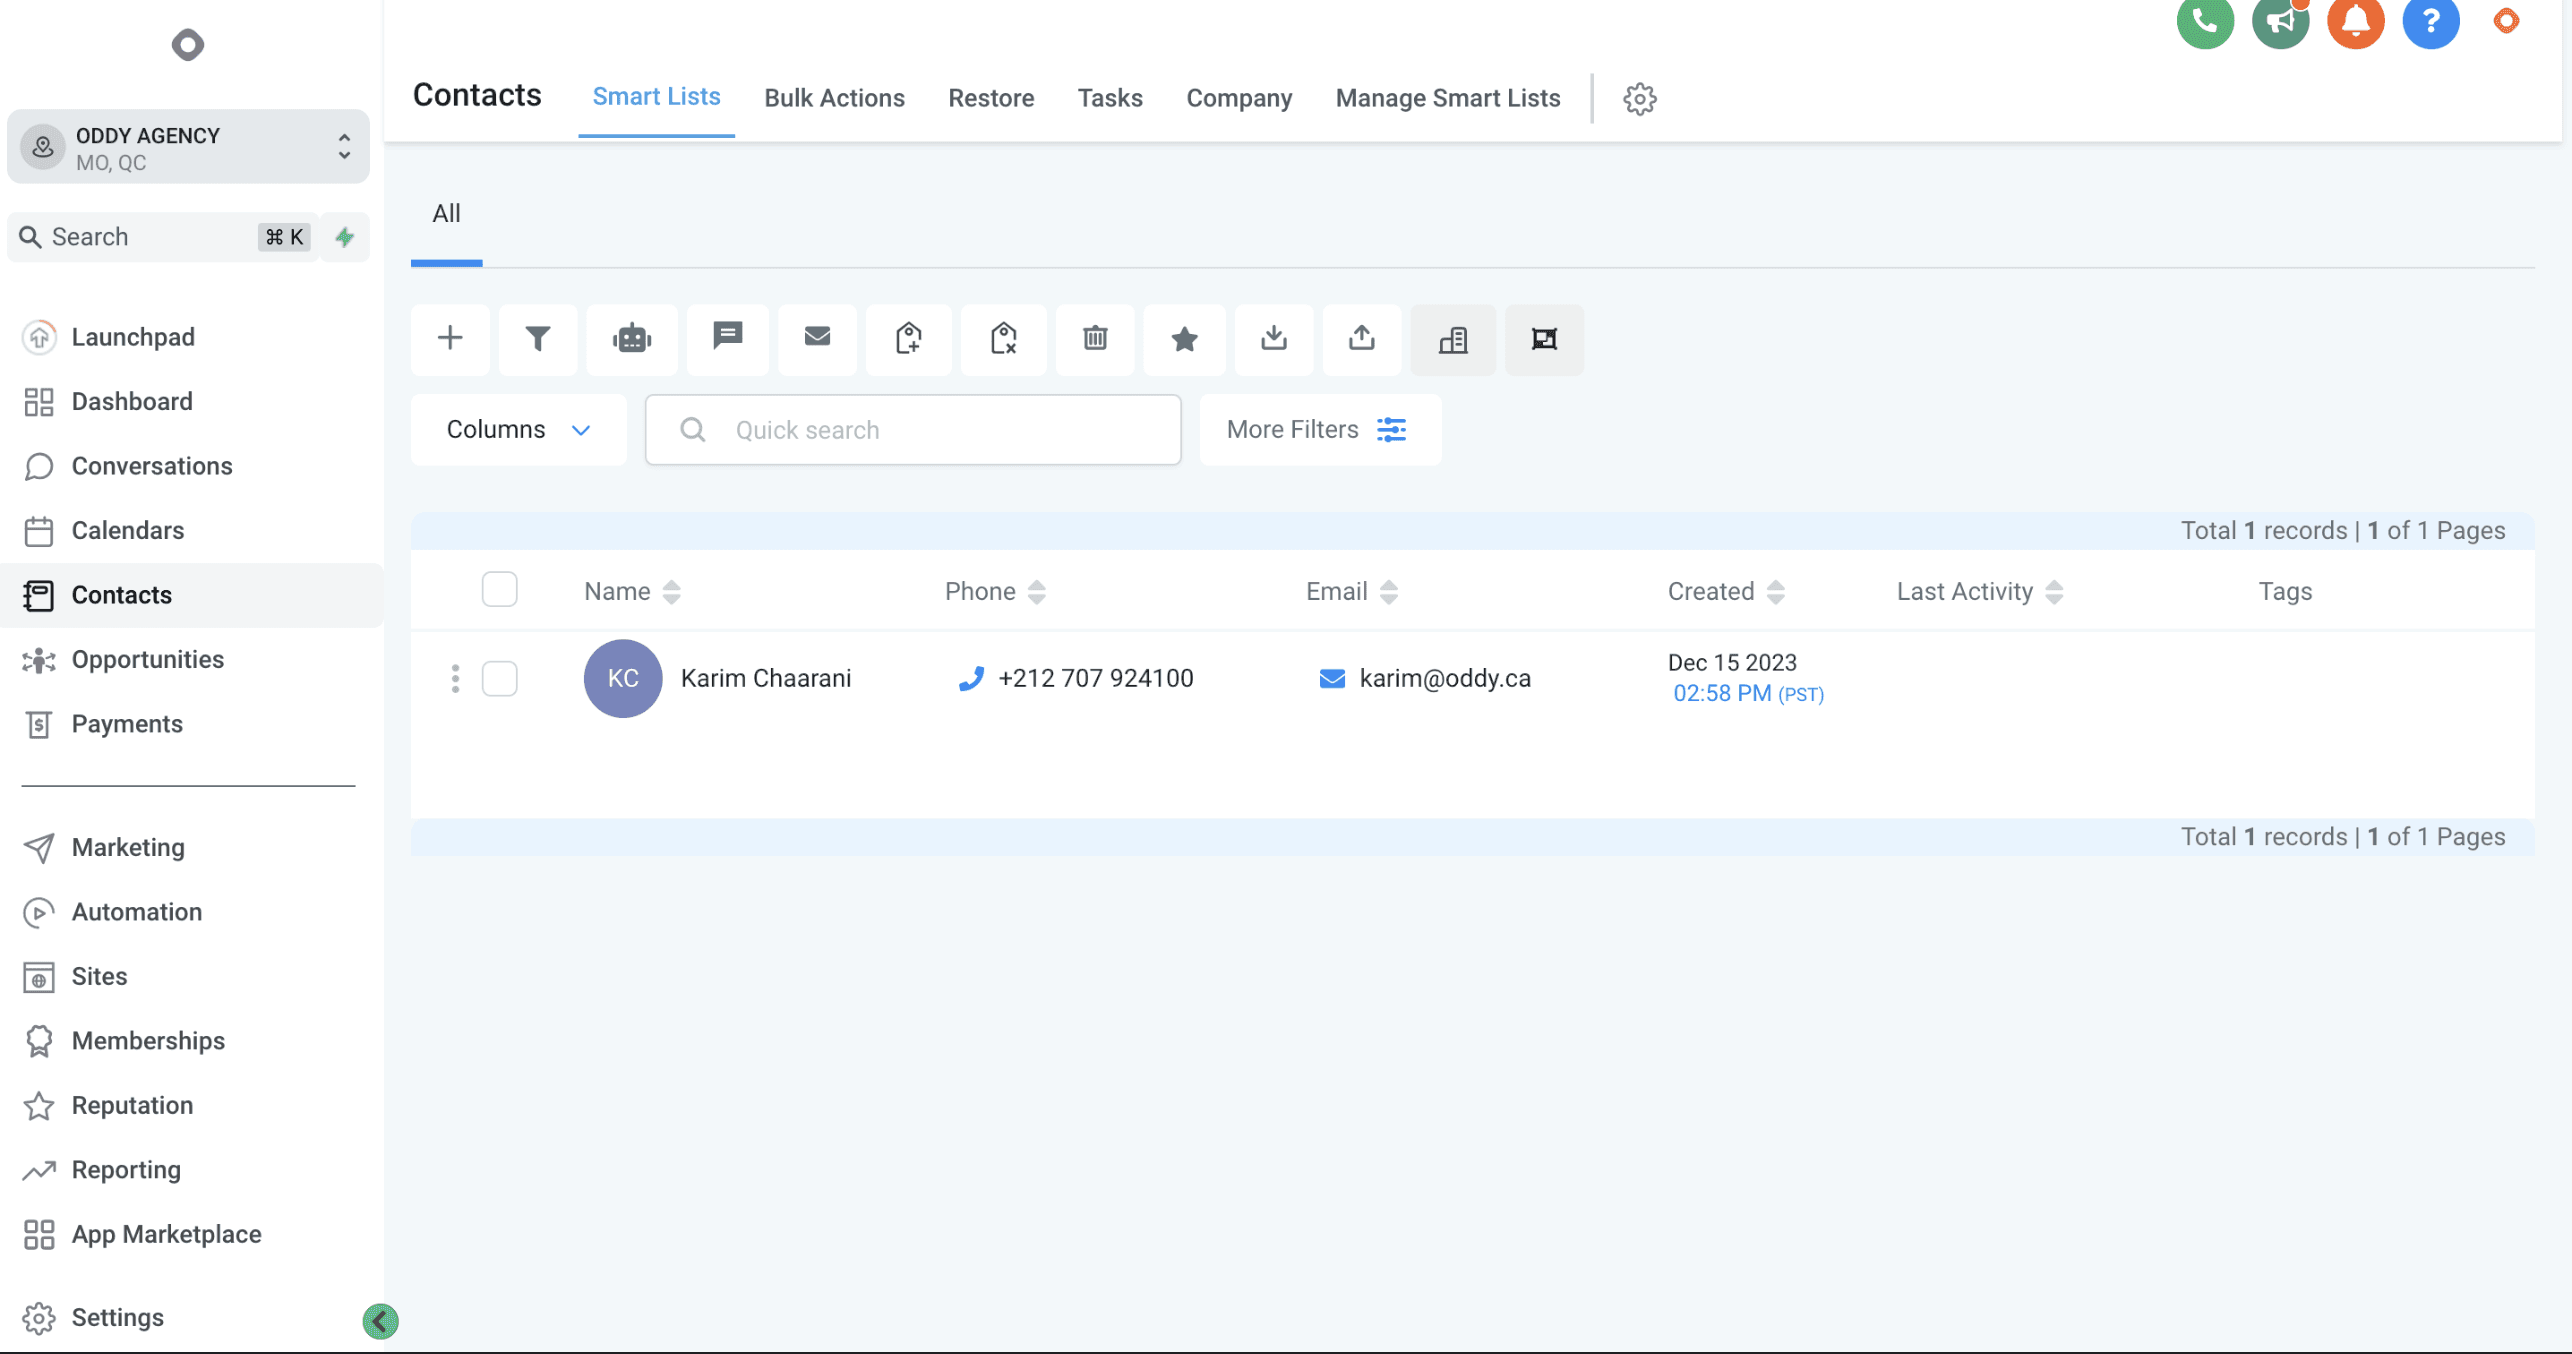Screen dimensions: 2572x1354
Task: Open karim@oddy.ca email link
Action: [x=1444, y=679]
